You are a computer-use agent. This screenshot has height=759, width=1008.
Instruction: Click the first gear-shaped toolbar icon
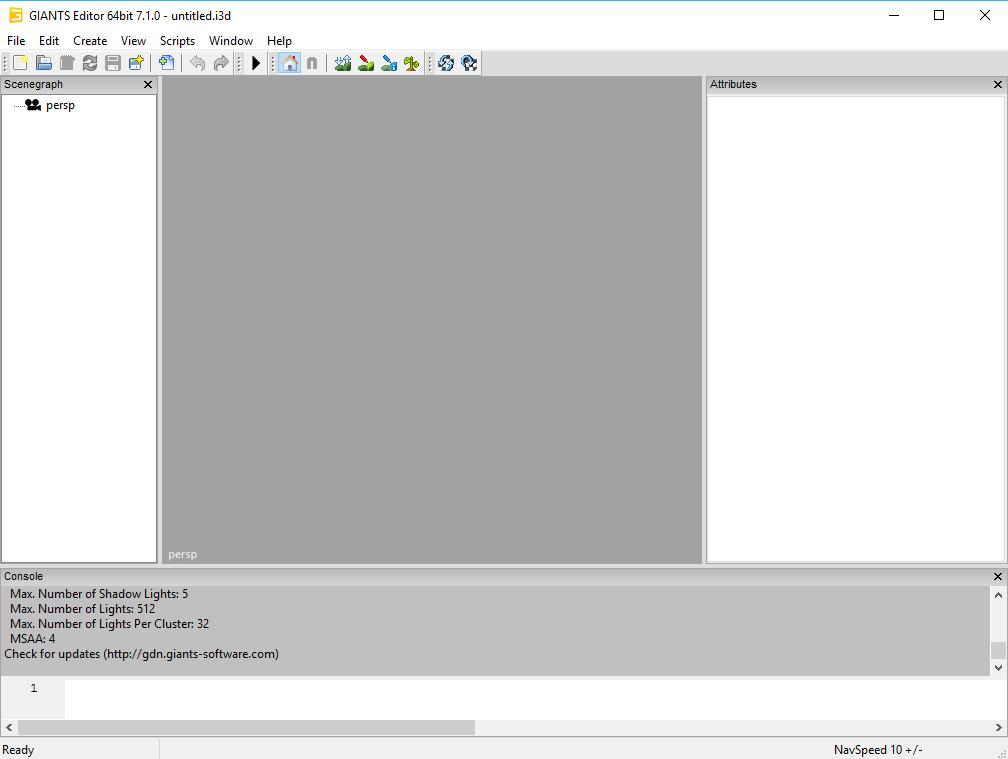446,63
